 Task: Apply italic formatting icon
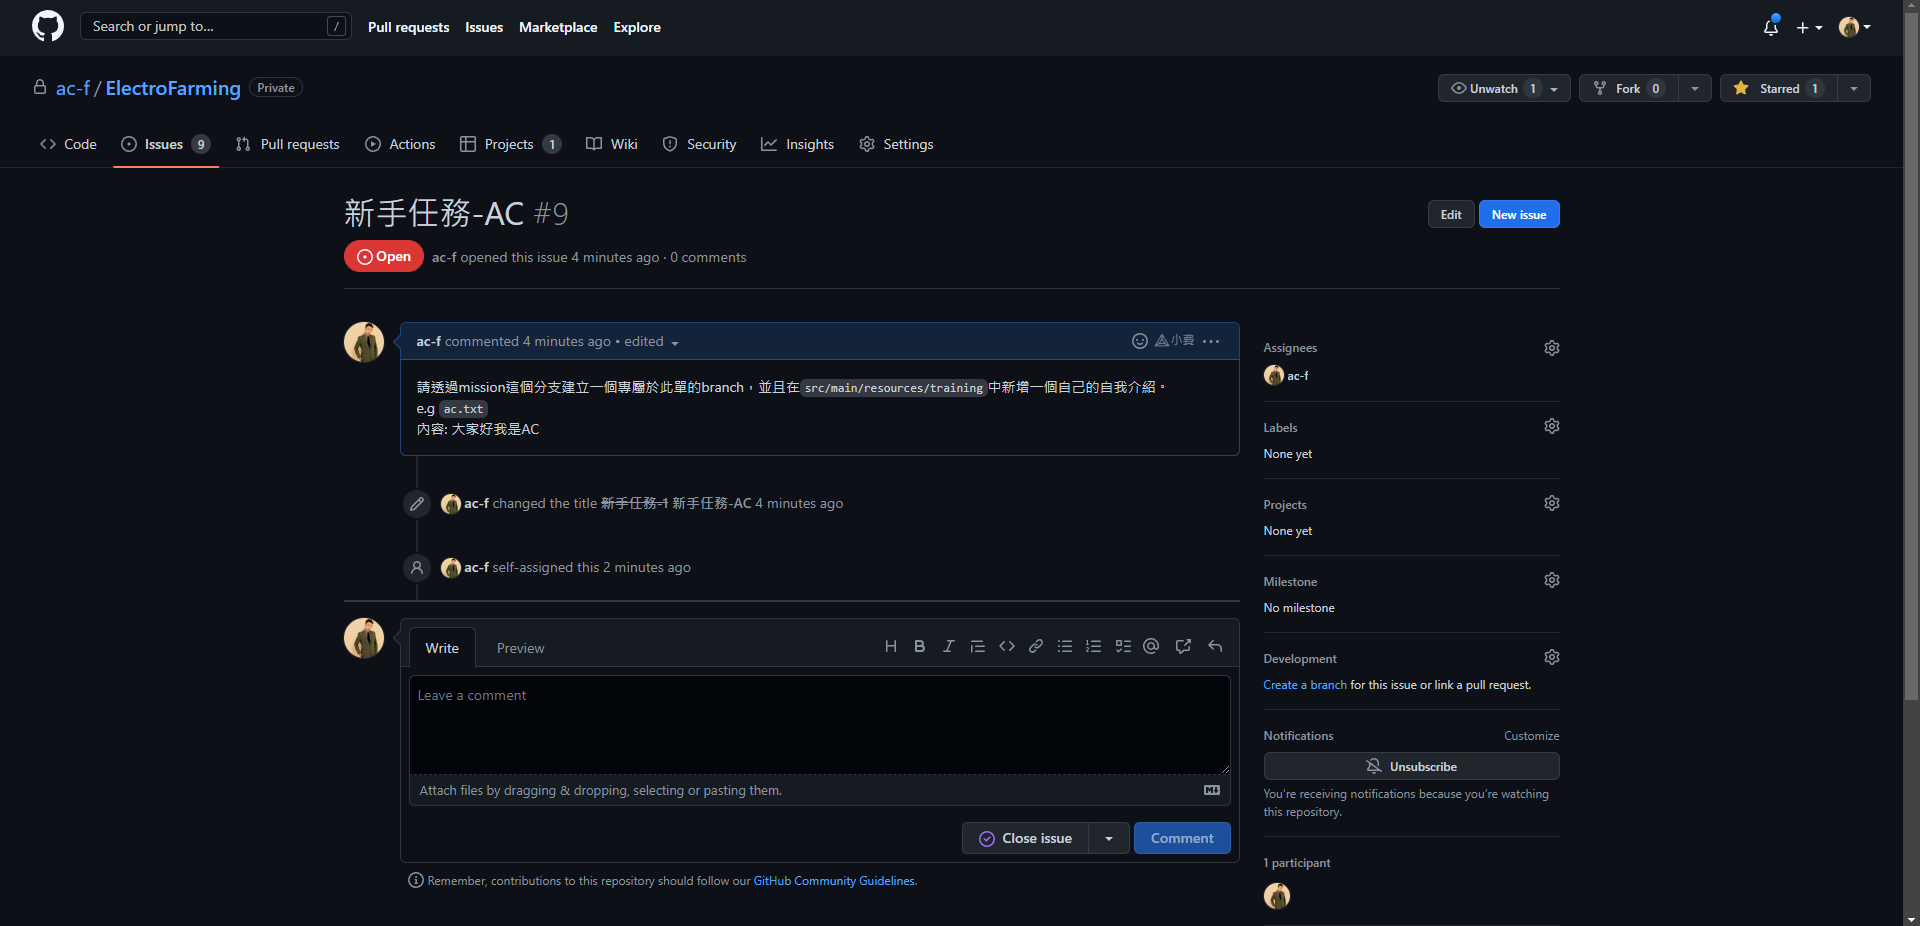948,646
